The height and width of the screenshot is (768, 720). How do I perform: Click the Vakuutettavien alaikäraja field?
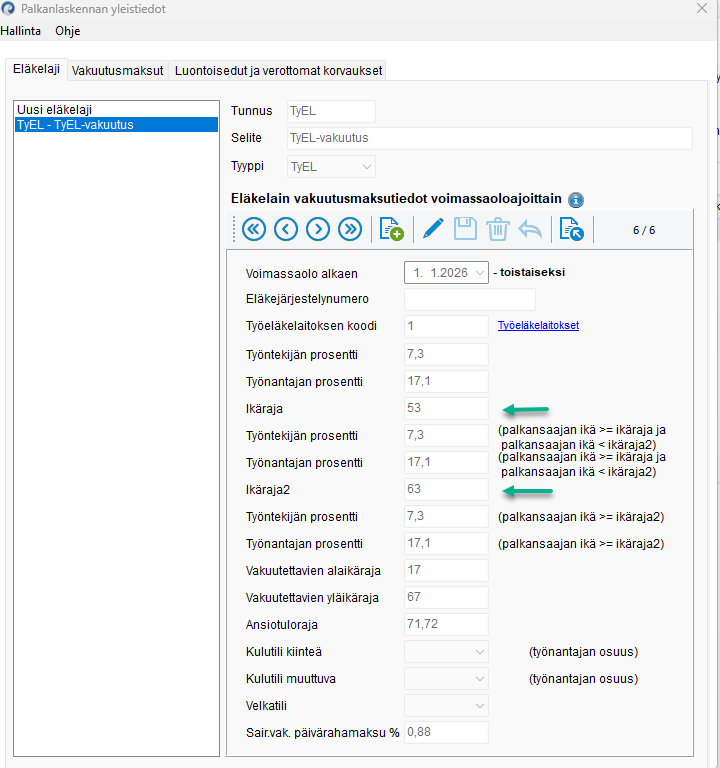(446, 570)
